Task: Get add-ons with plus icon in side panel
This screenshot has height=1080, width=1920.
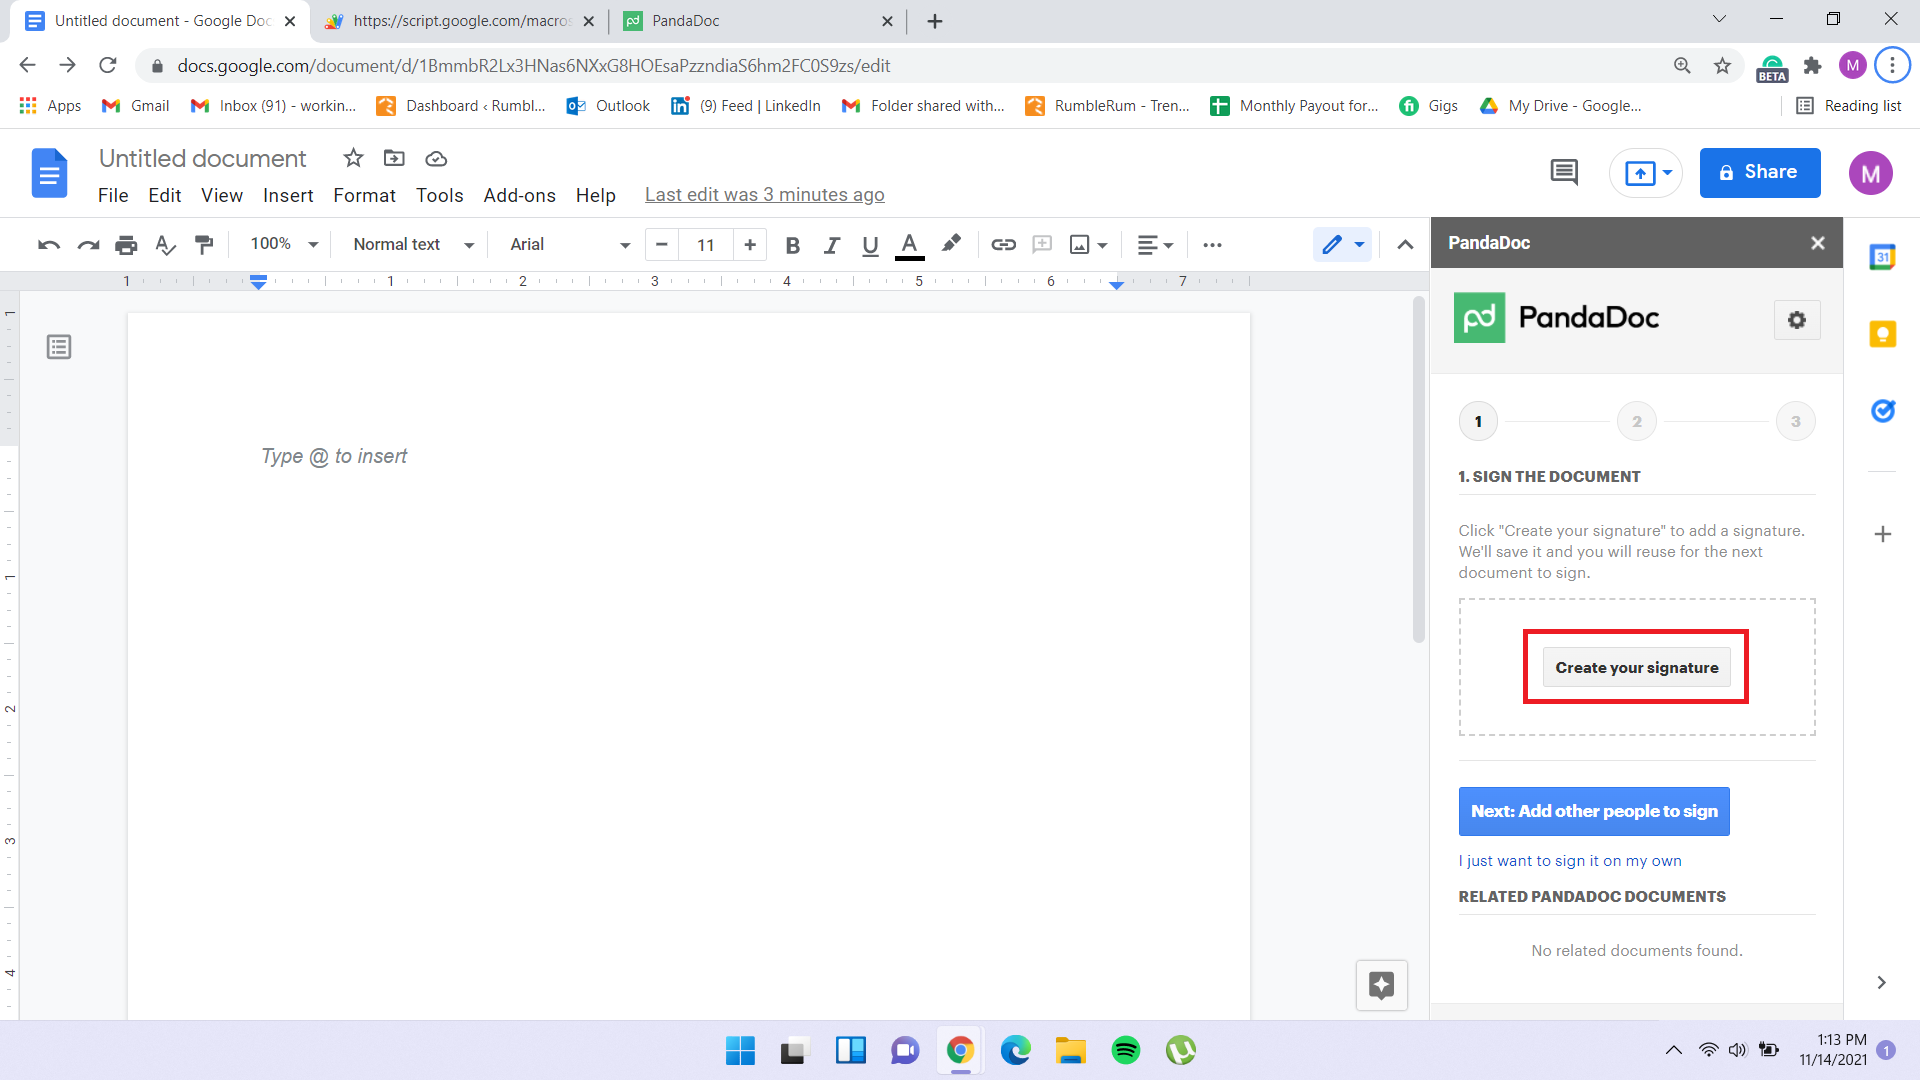Action: (1883, 534)
